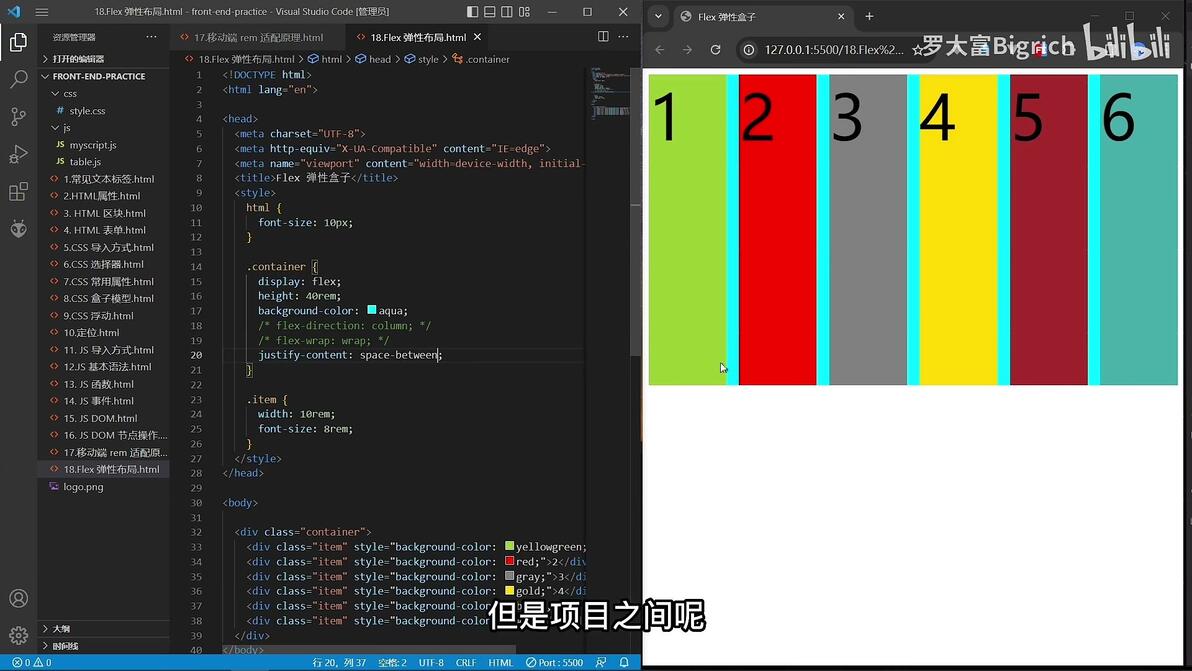
Task: Click the gray color swatch on line 35
Action: pos(509,575)
